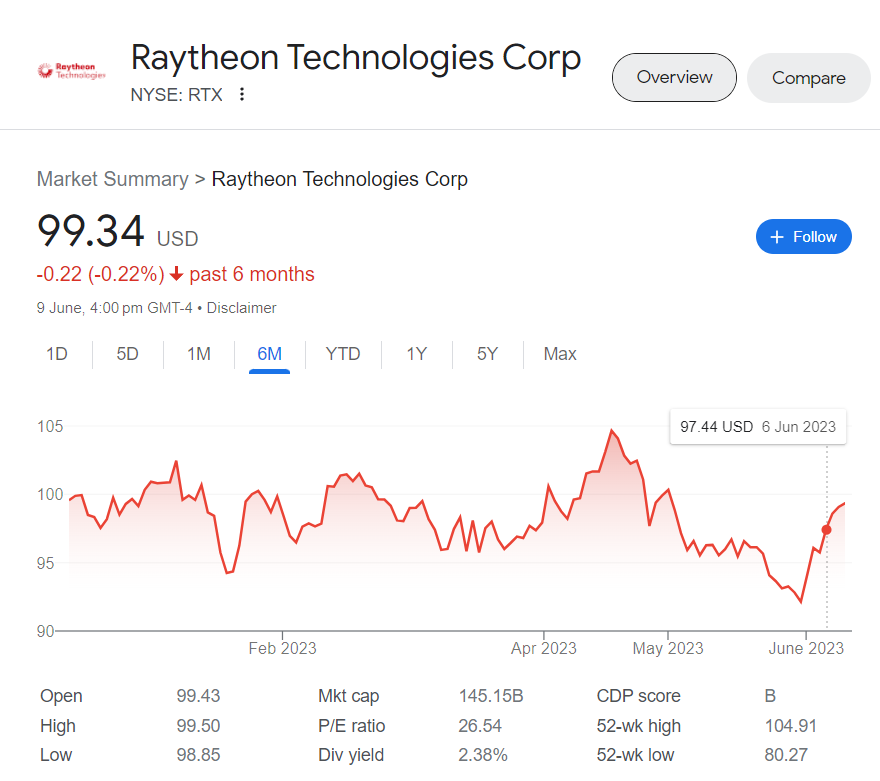Image resolution: width=880 pixels, height=781 pixels.
Task: Click the Div yield value 2.38%
Action: tap(483, 755)
